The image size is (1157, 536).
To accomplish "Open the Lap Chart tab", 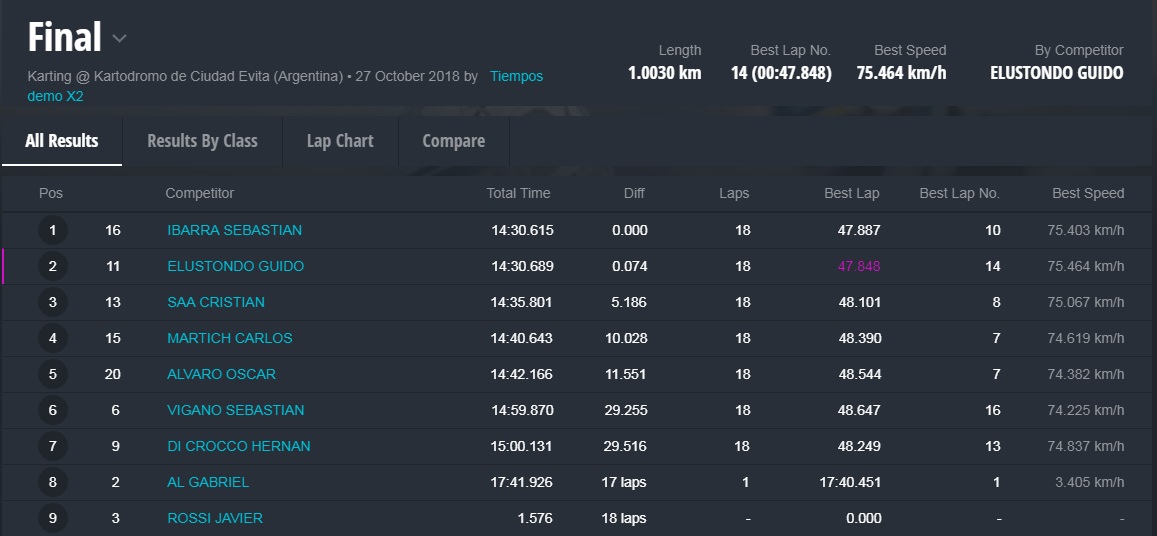I will [x=340, y=141].
